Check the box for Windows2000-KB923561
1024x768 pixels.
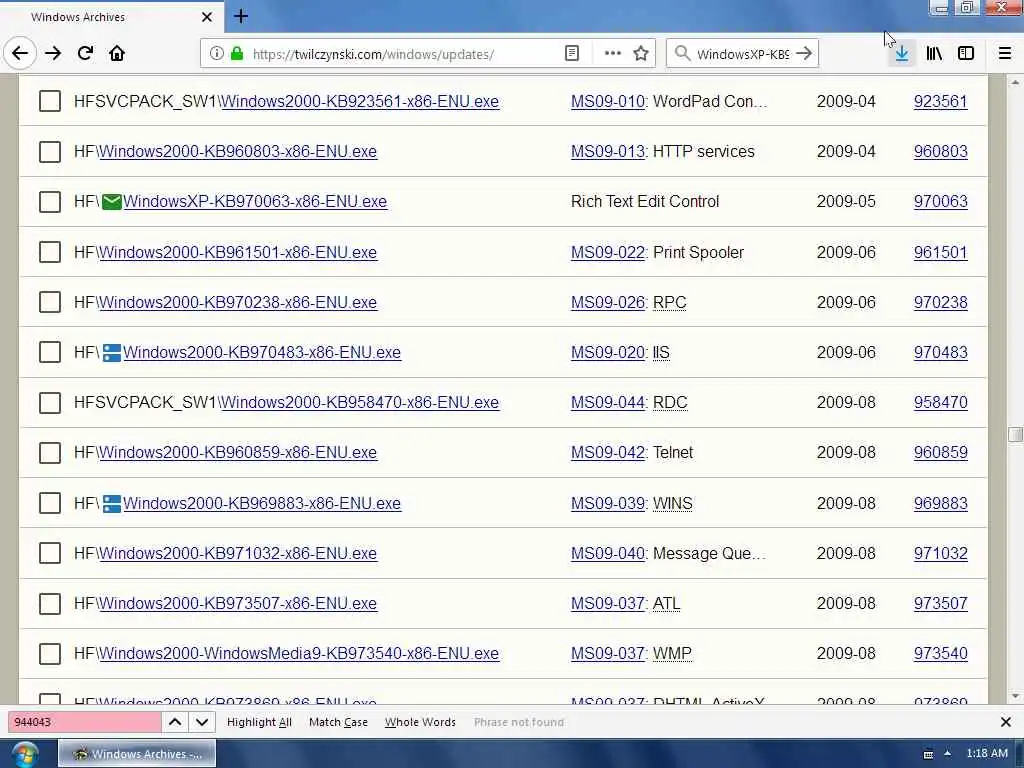(x=50, y=101)
